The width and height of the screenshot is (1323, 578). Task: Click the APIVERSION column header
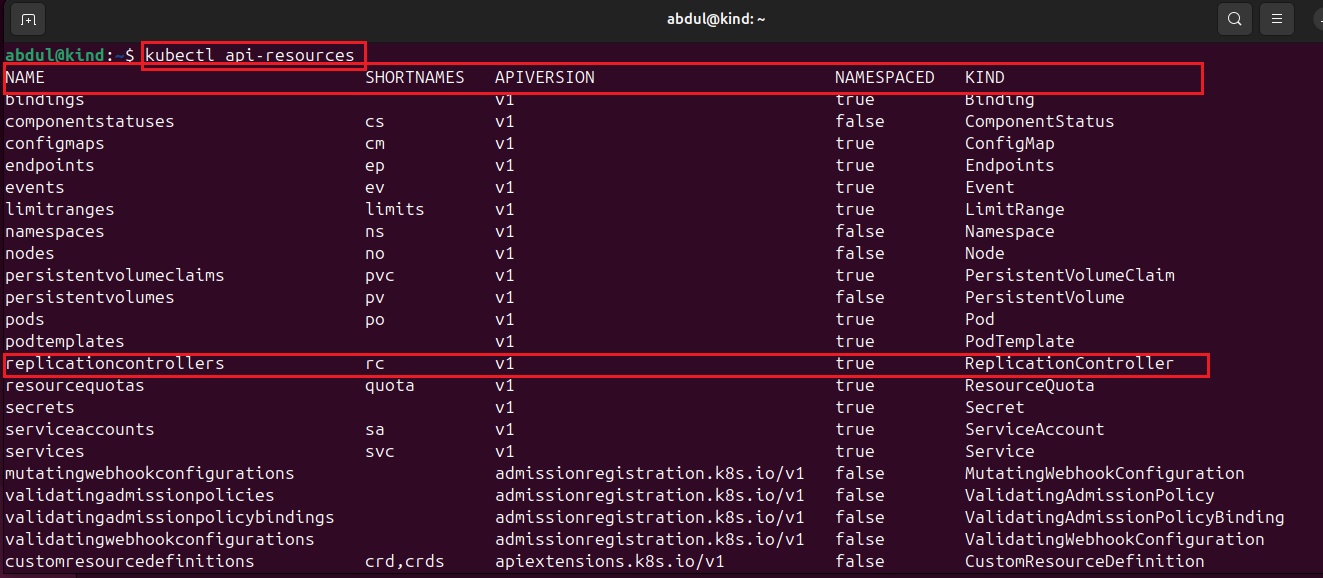click(544, 77)
